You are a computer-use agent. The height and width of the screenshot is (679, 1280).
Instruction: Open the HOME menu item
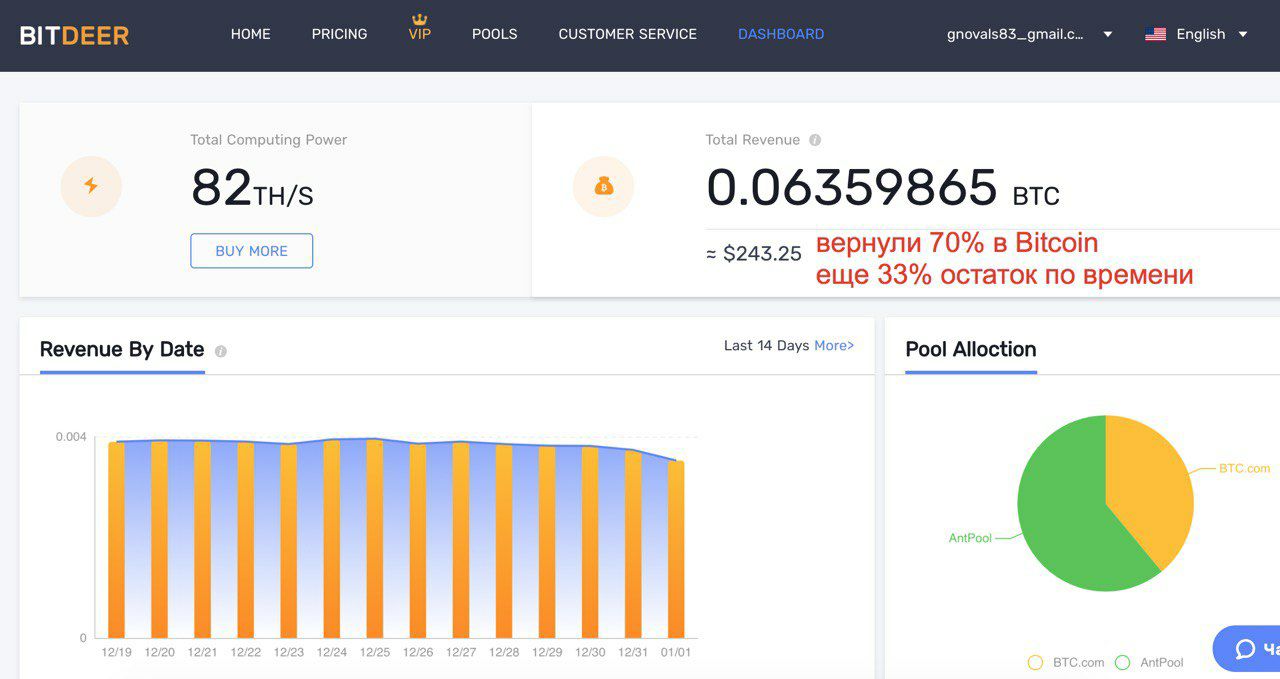pyautogui.click(x=250, y=34)
